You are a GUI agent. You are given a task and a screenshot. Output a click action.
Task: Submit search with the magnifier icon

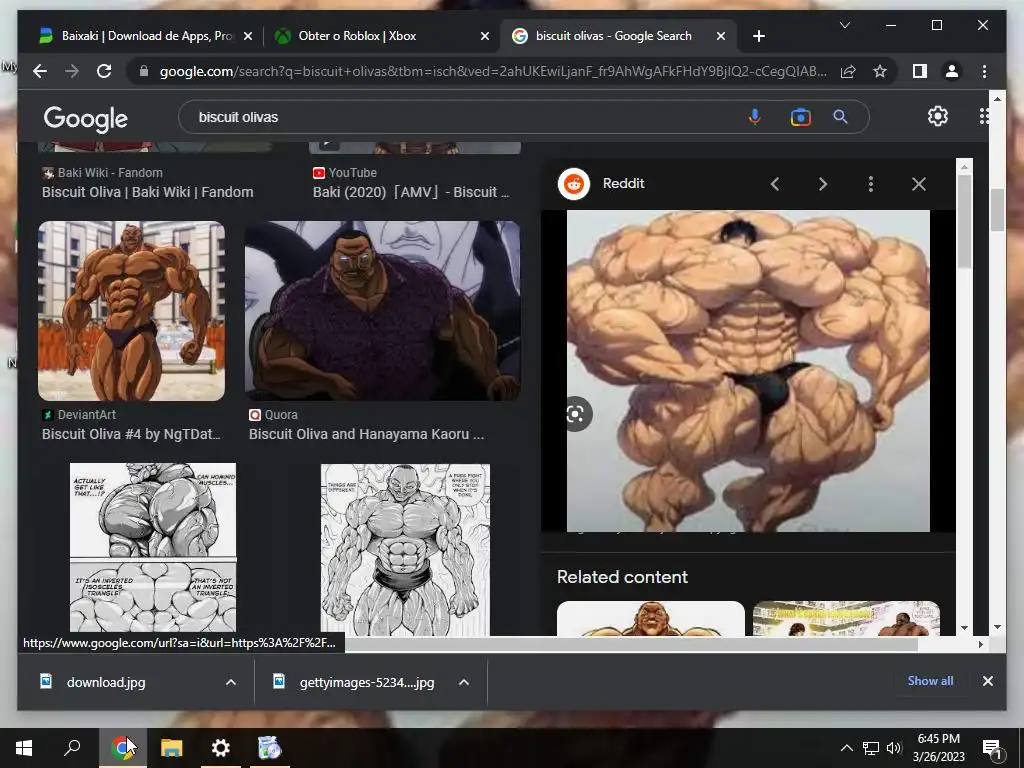point(840,117)
